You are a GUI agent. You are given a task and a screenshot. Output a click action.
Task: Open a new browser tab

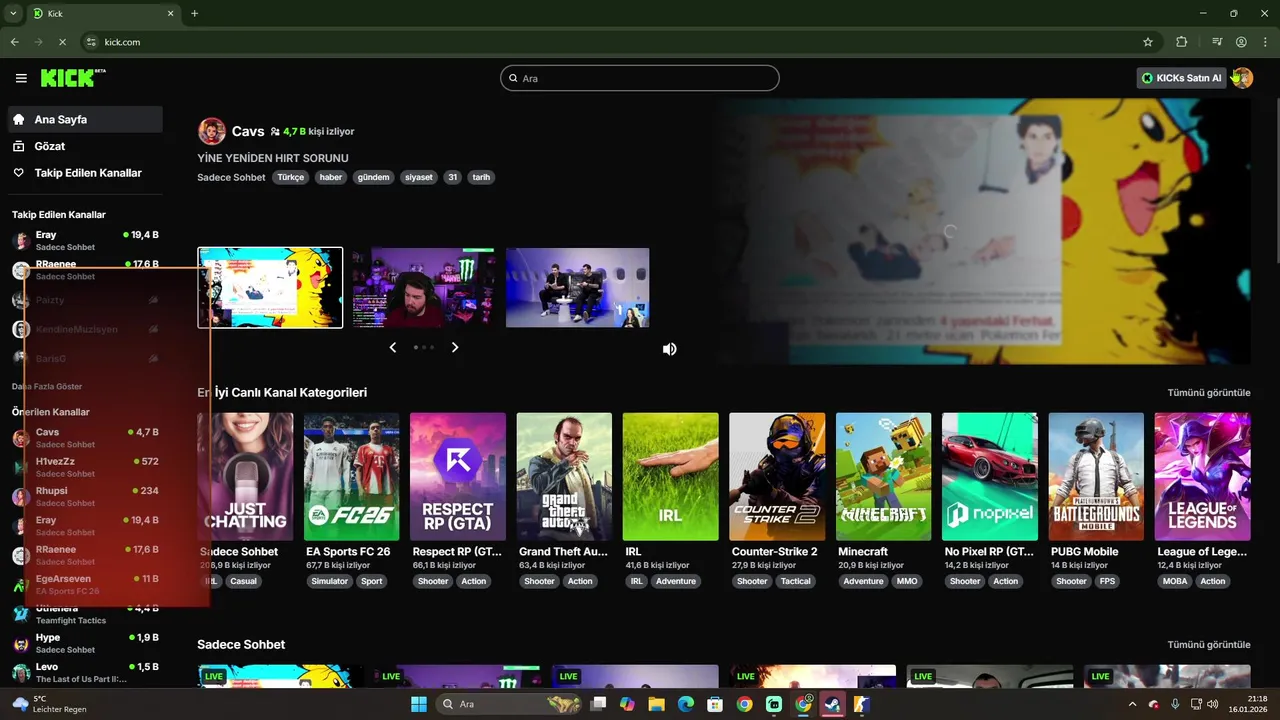pos(194,13)
